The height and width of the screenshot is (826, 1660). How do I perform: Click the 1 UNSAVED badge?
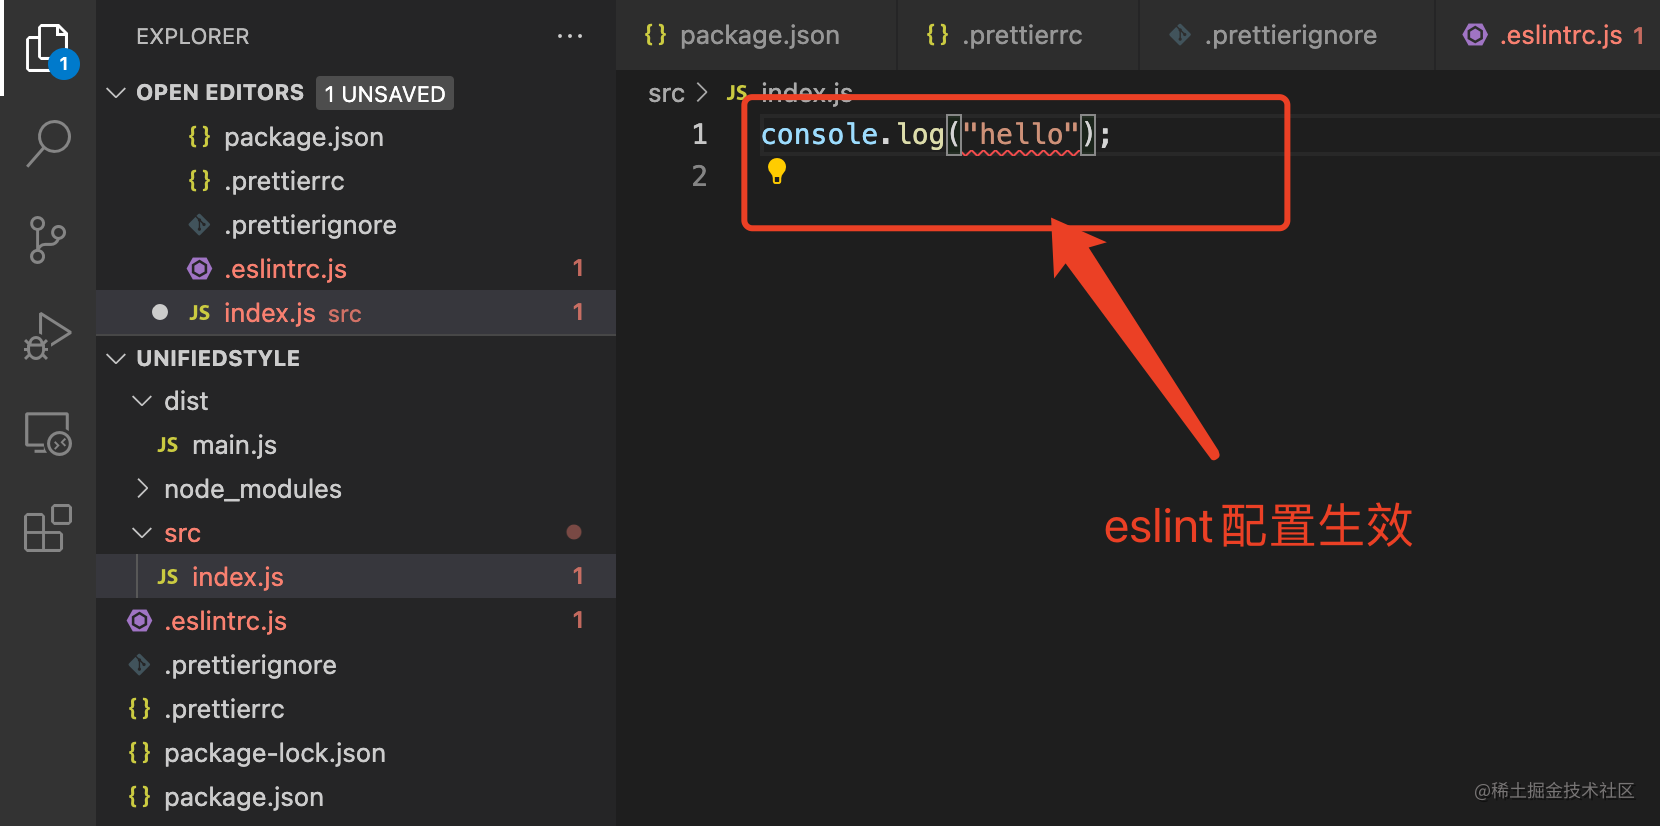coord(385,93)
